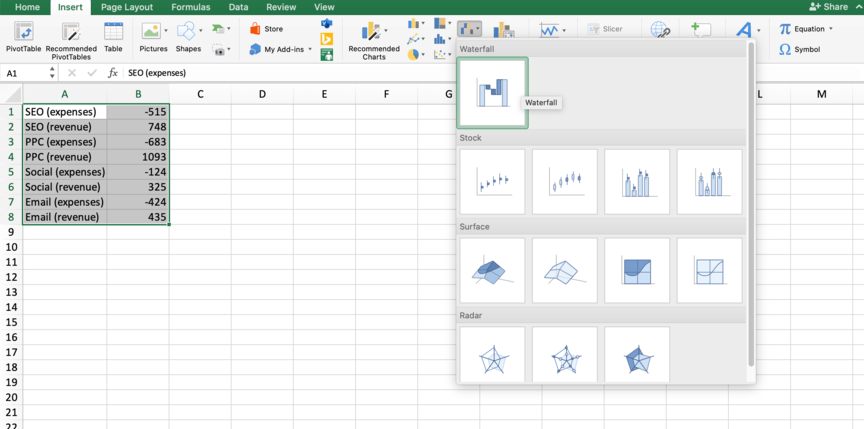864x429 pixels.
Task: Choose the wireframe contour Surface chart
Action: 709,270
